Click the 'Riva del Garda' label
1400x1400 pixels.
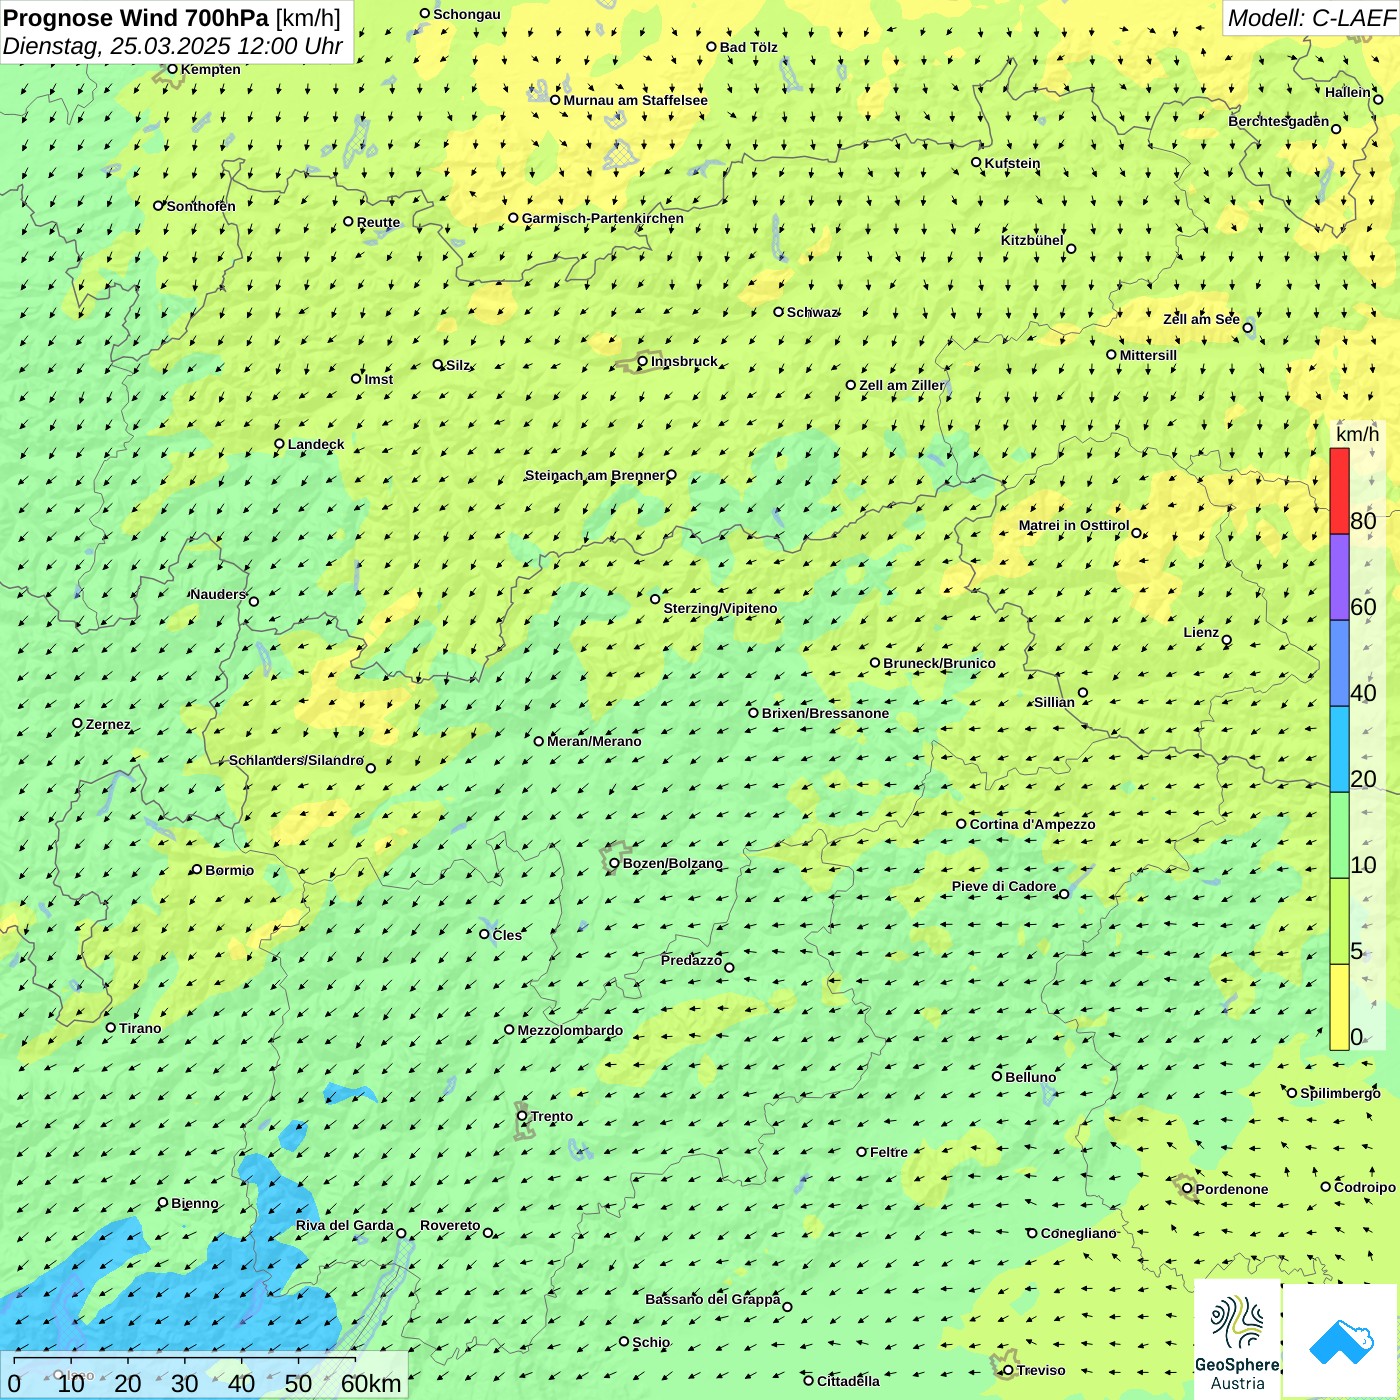[345, 1225]
